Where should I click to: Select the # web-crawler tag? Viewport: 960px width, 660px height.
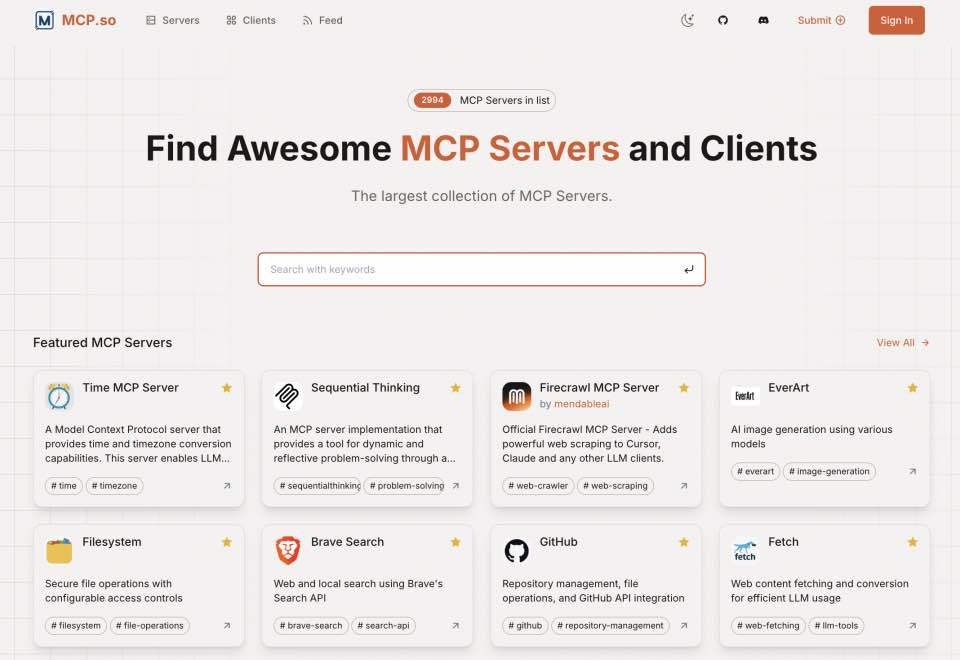click(x=538, y=486)
